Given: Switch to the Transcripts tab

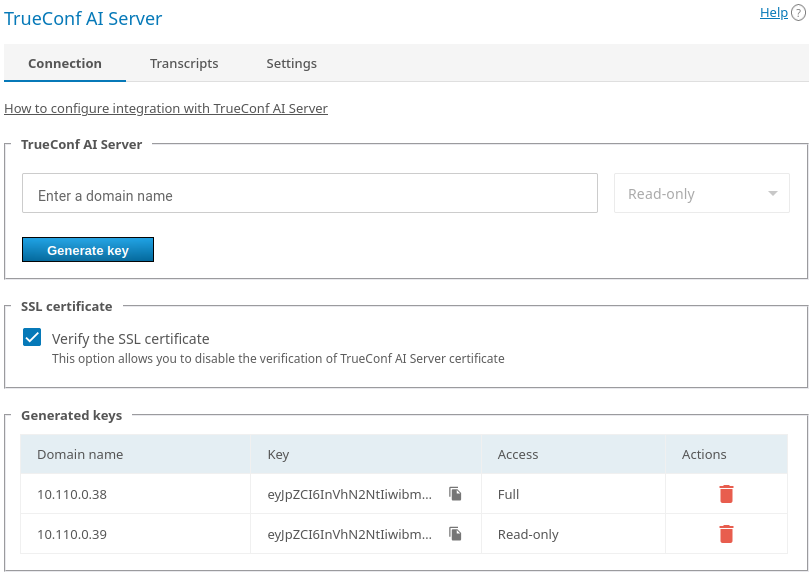Looking at the screenshot, I should coord(184,63).
